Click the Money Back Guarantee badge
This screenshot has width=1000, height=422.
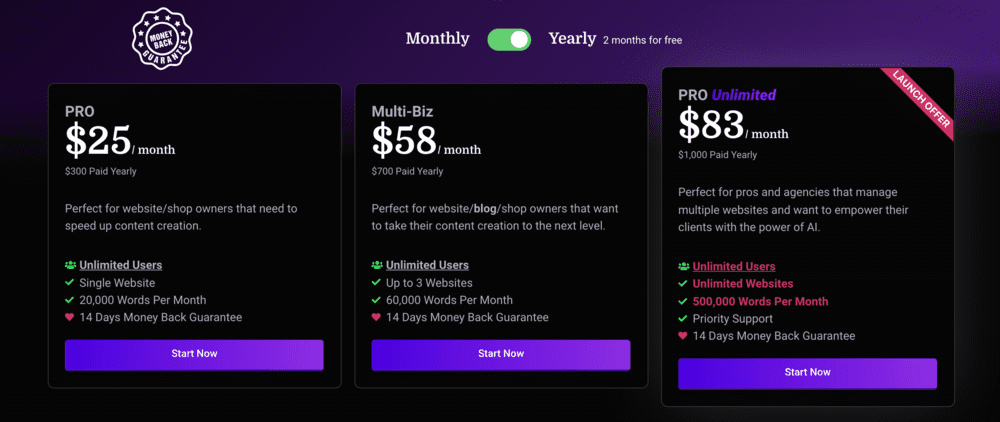(162, 38)
